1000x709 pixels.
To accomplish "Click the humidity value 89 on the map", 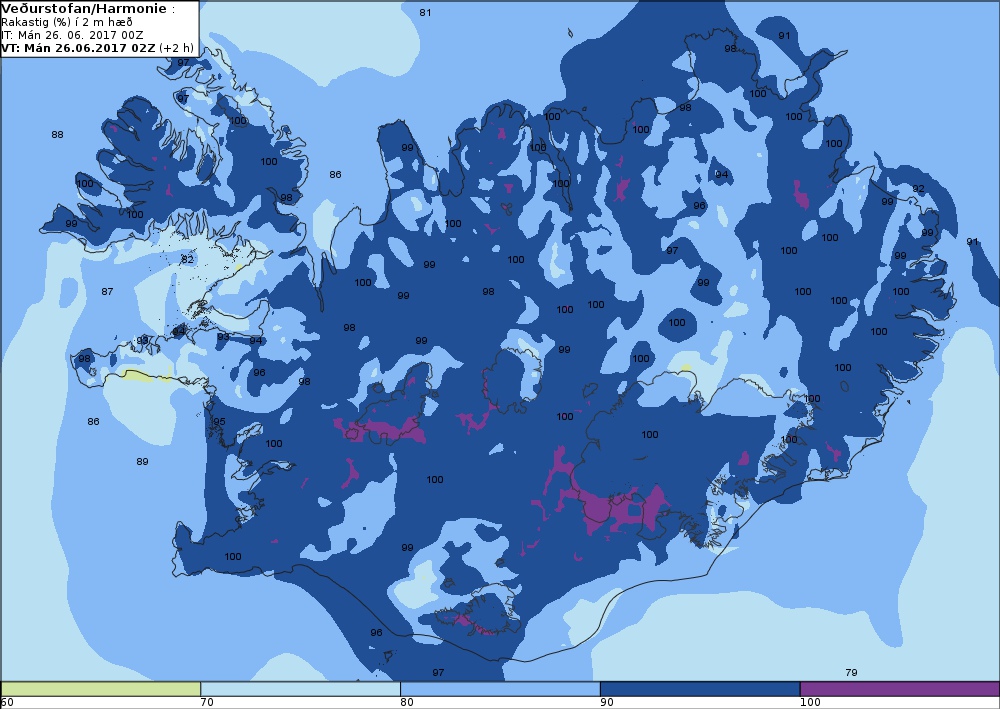I will [x=142, y=462].
